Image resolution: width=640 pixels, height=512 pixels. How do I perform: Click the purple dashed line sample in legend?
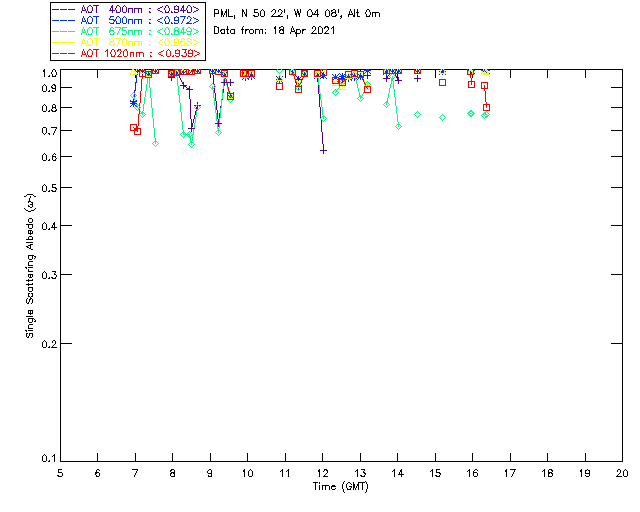(64, 9)
